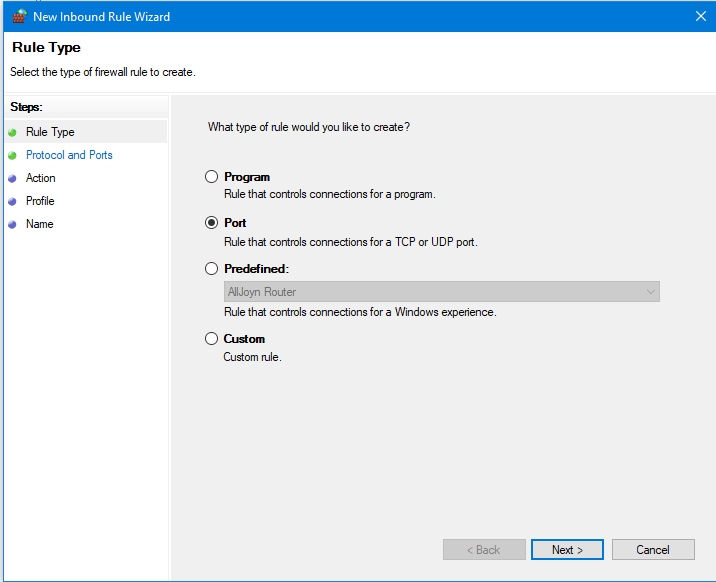Select the Port radio button

(211, 223)
